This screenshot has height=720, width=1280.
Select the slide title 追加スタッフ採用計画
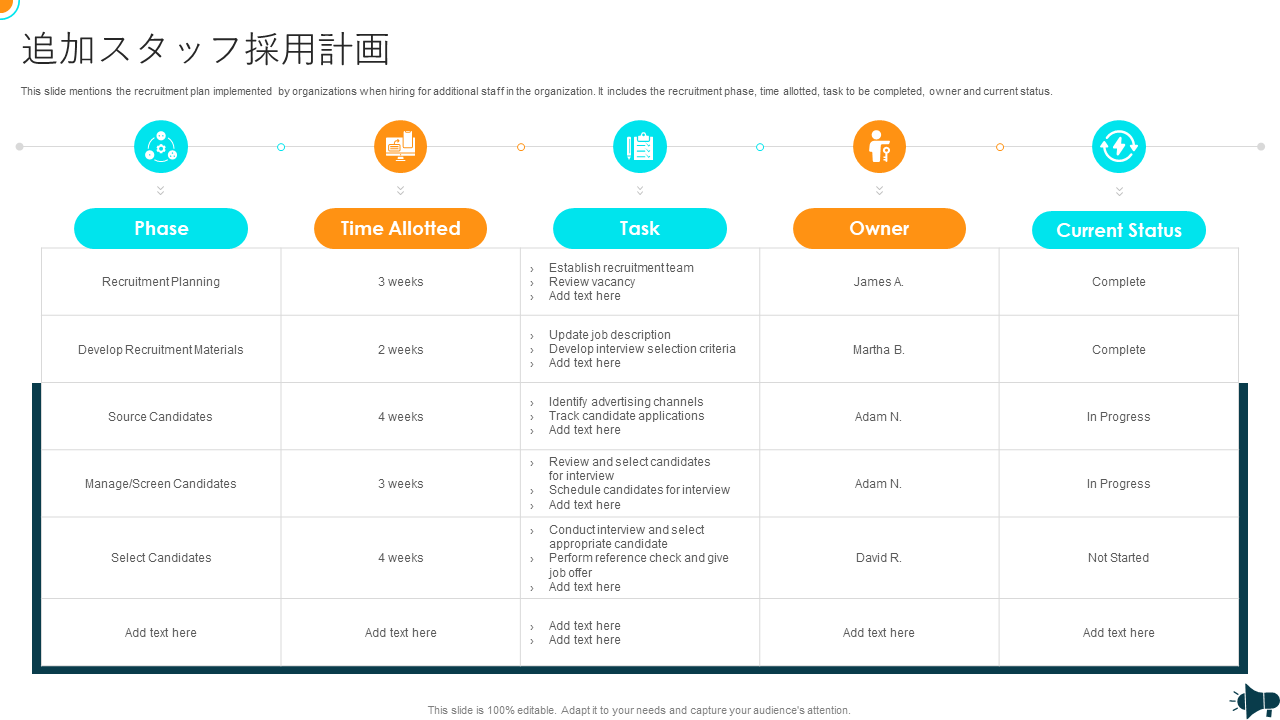[205, 49]
